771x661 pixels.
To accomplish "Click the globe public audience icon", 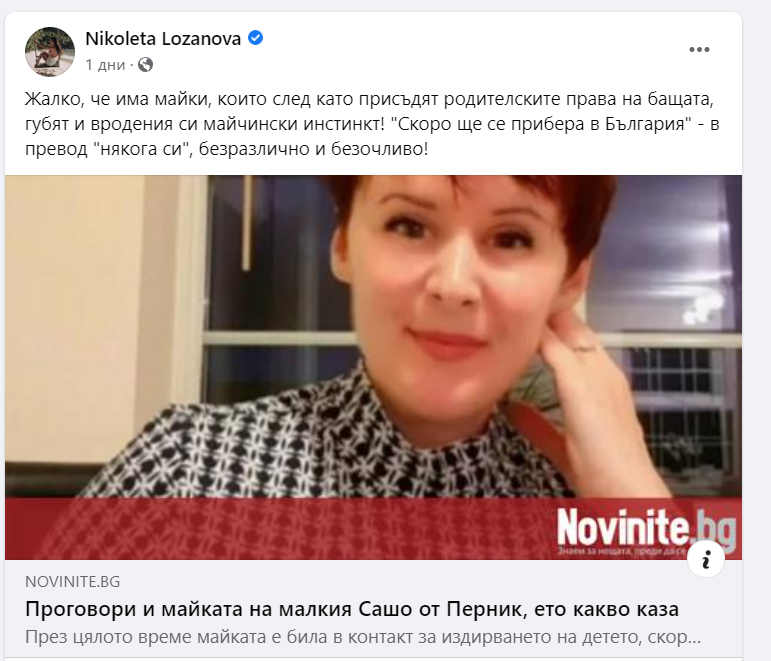I will tap(145, 64).
